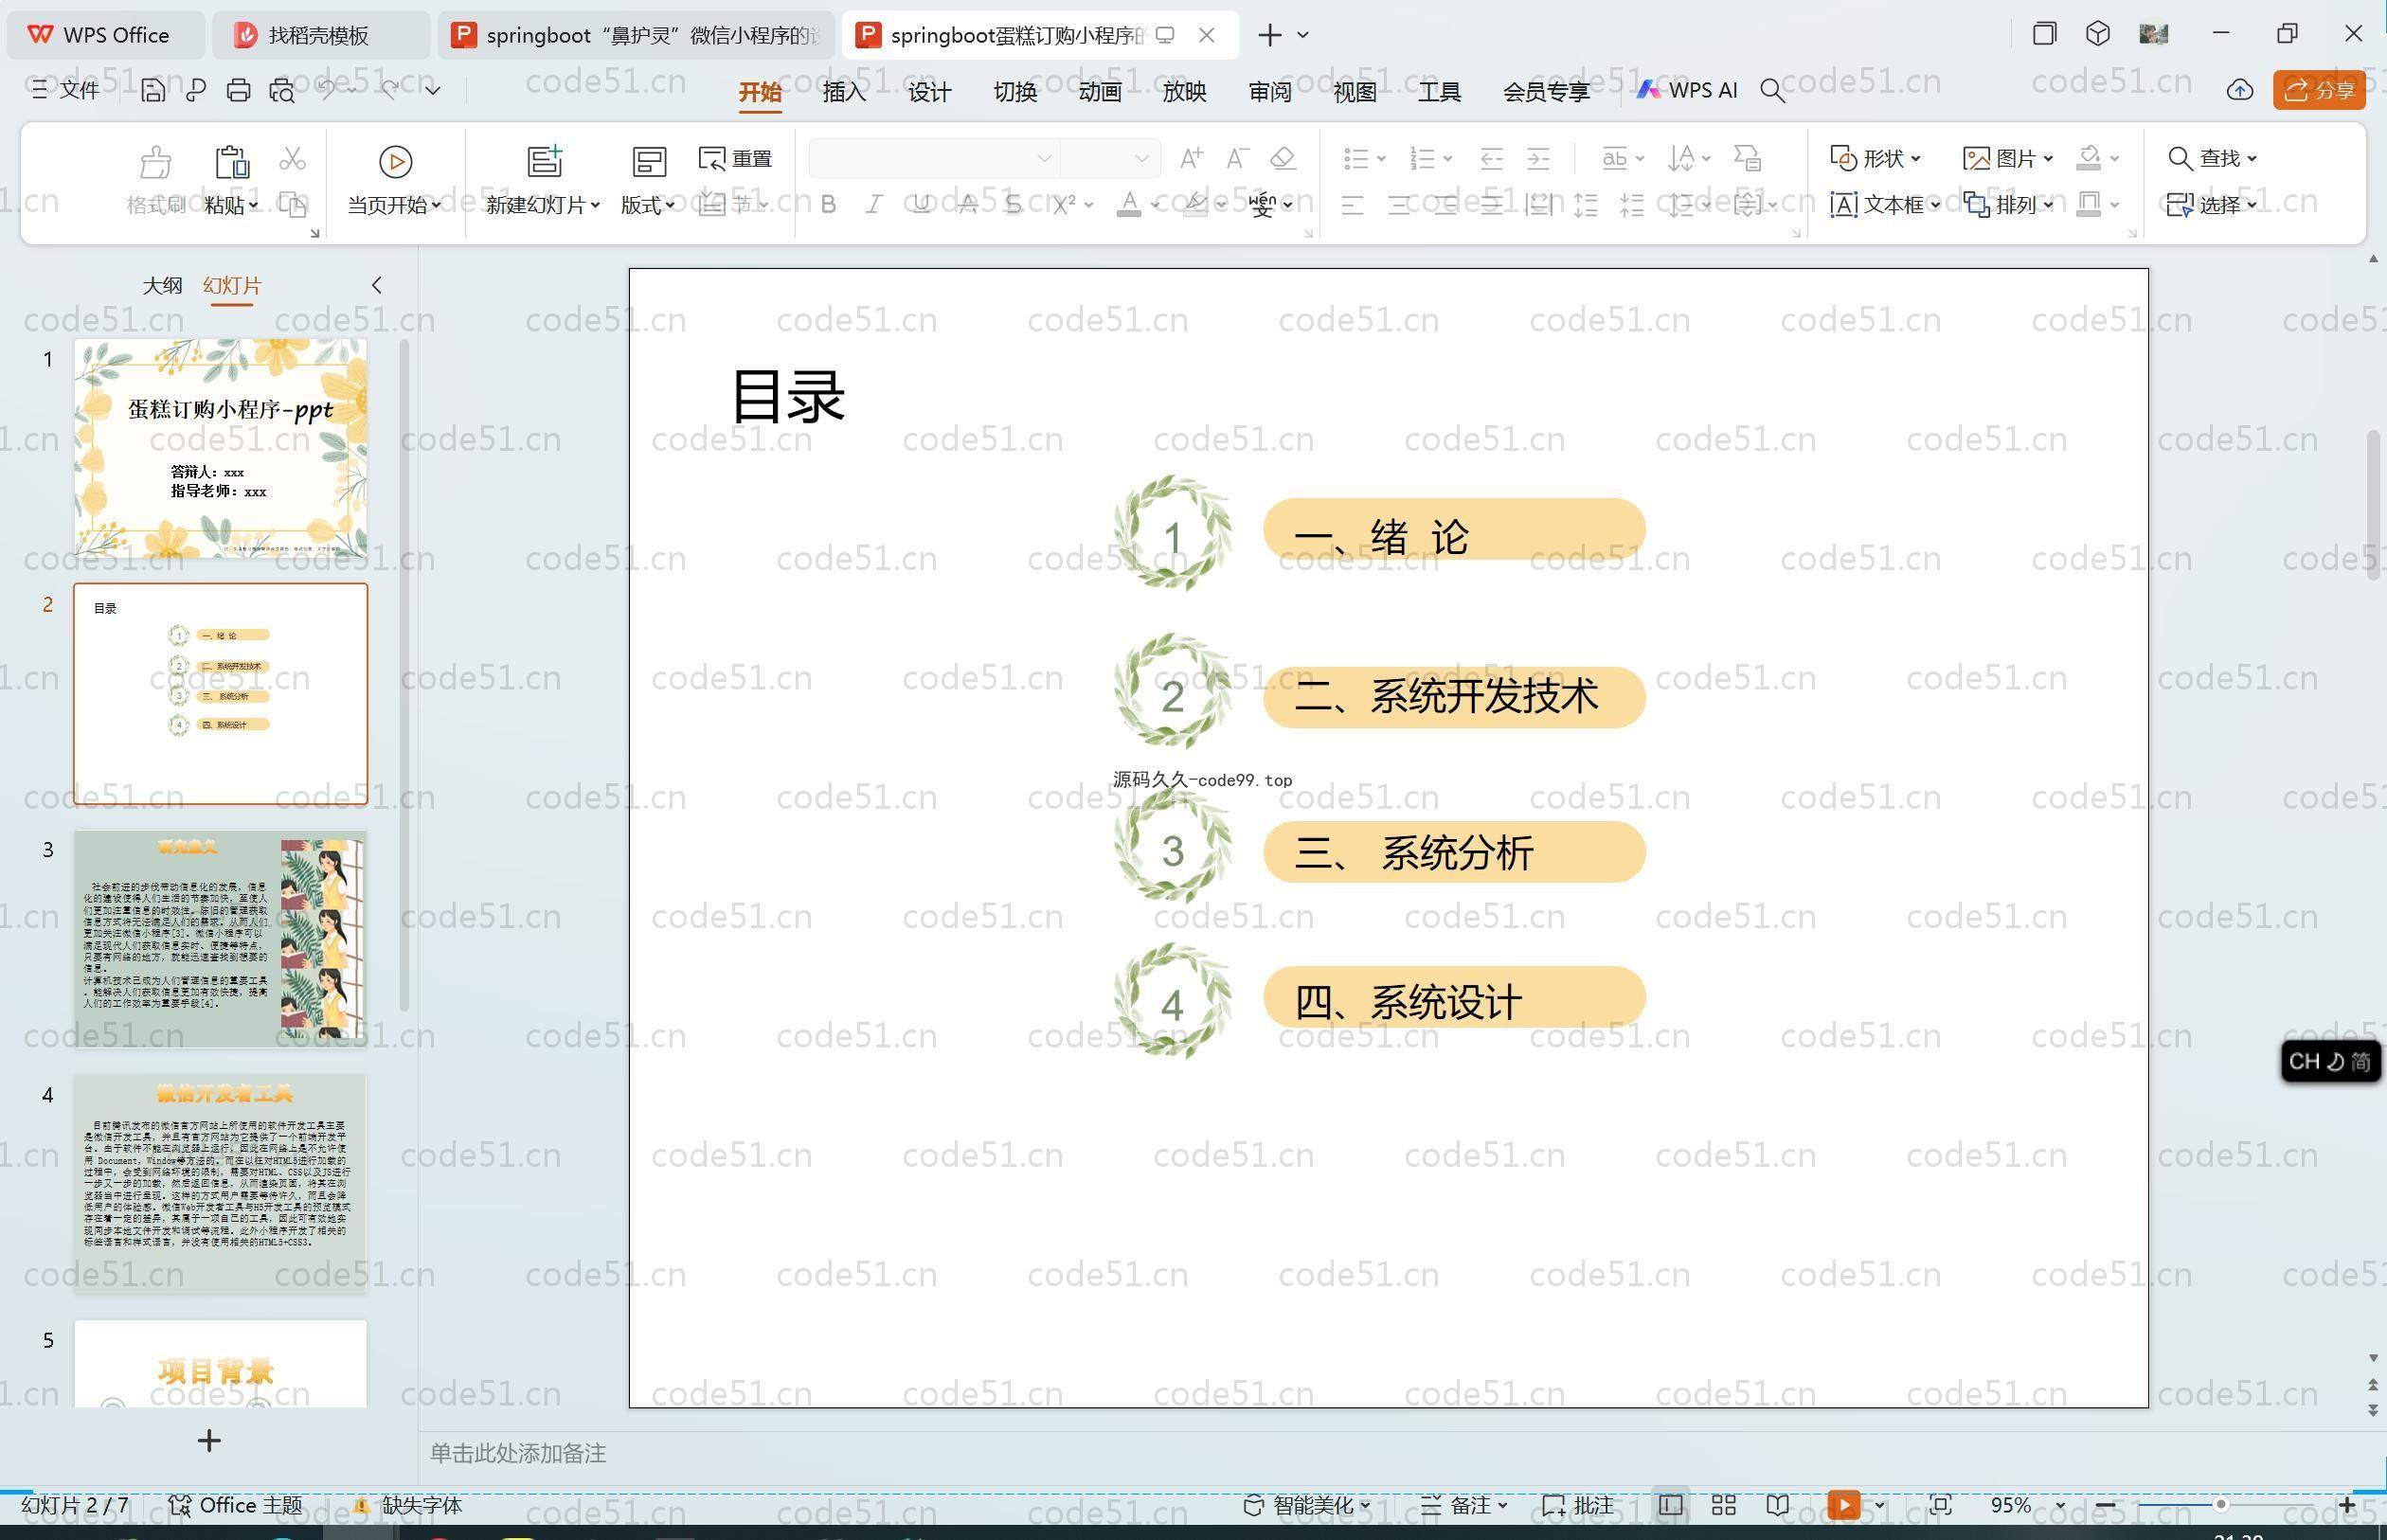Open the Design (设计) ribbon tab
This screenshot has height=1540, width=2387.
929,92
